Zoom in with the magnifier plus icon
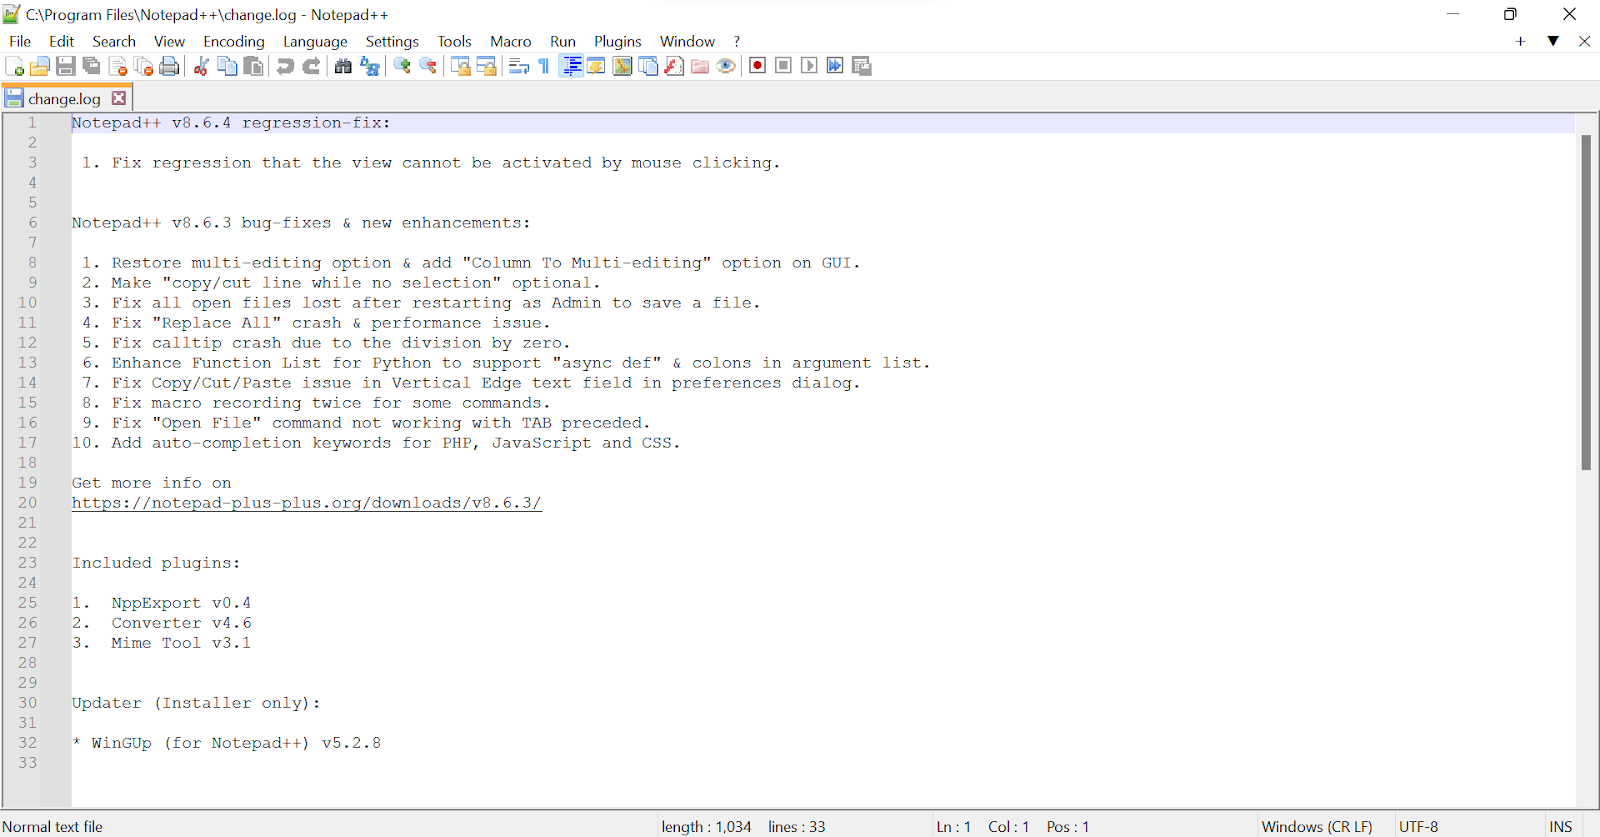Screen dimensions: 1600x837 click(402, 66)
